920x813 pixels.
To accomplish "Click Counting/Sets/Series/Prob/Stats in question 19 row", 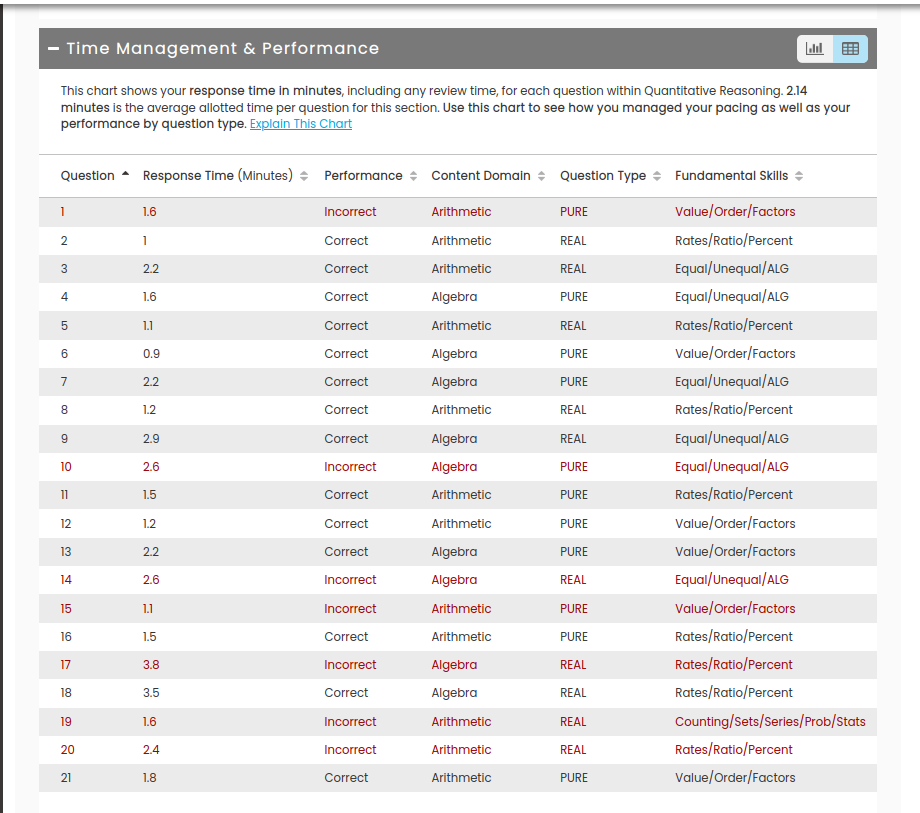I will [x=770, y=722].
